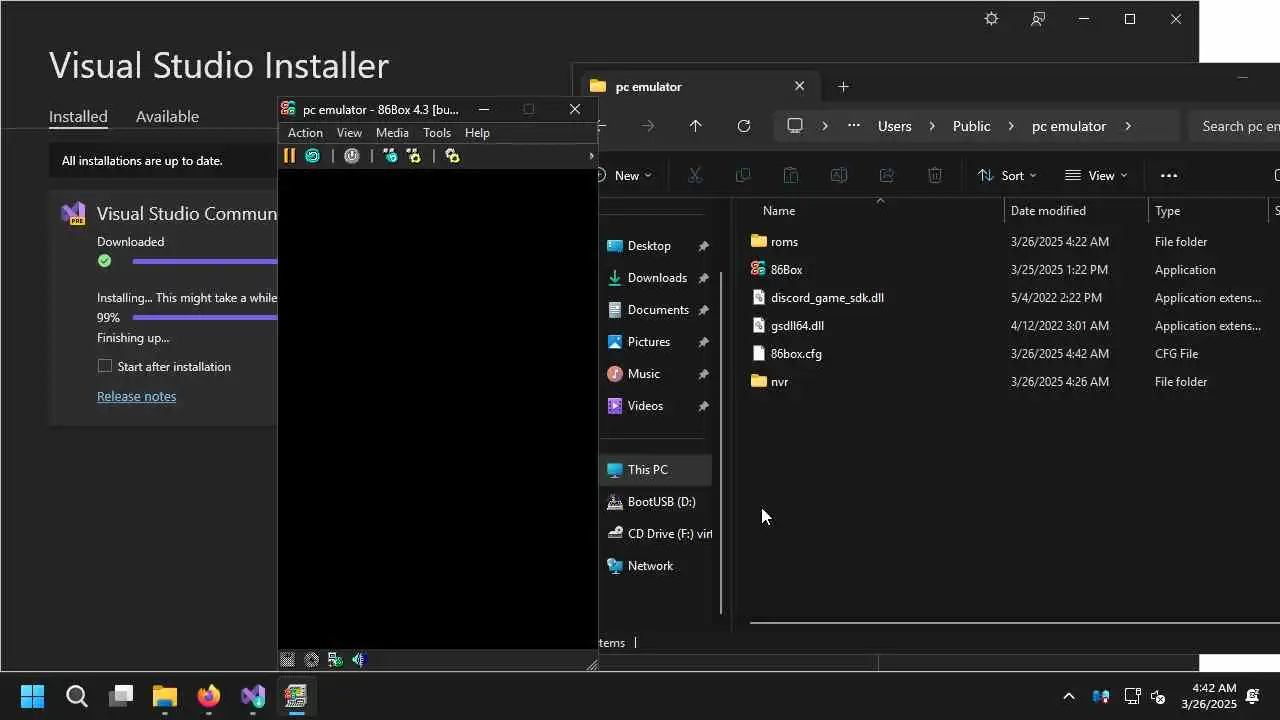This screenshot has height=720, width=1280.
Task: Open the View menu in 86Box
Action: 349,133
